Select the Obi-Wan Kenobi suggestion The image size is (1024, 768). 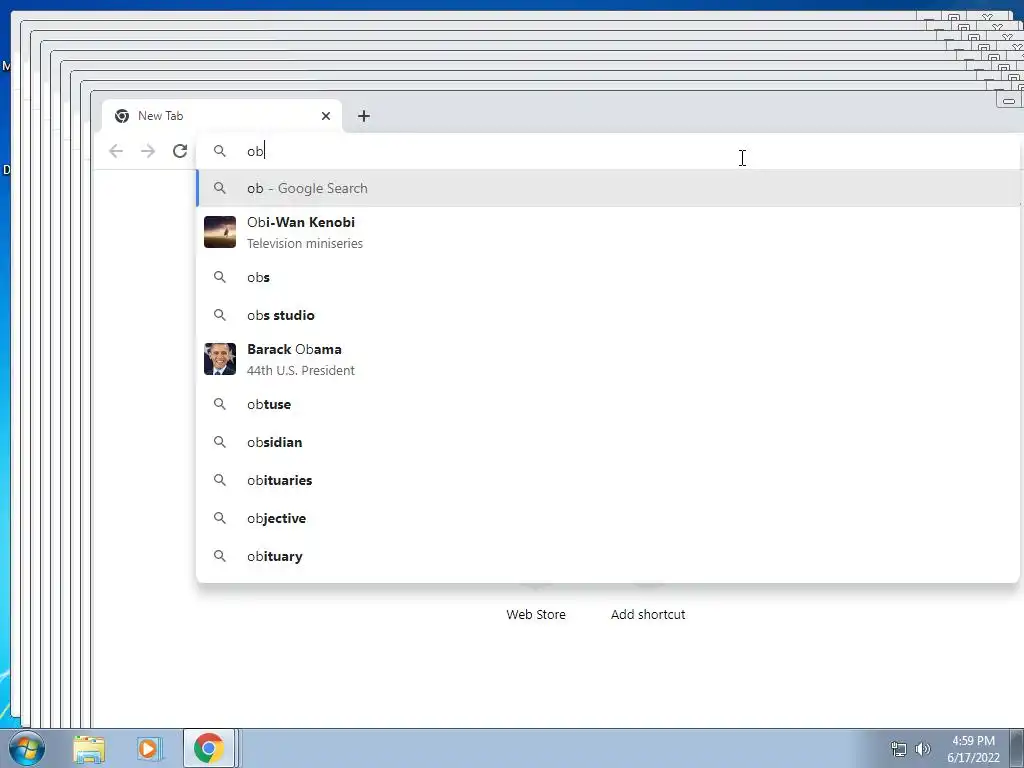607,232
